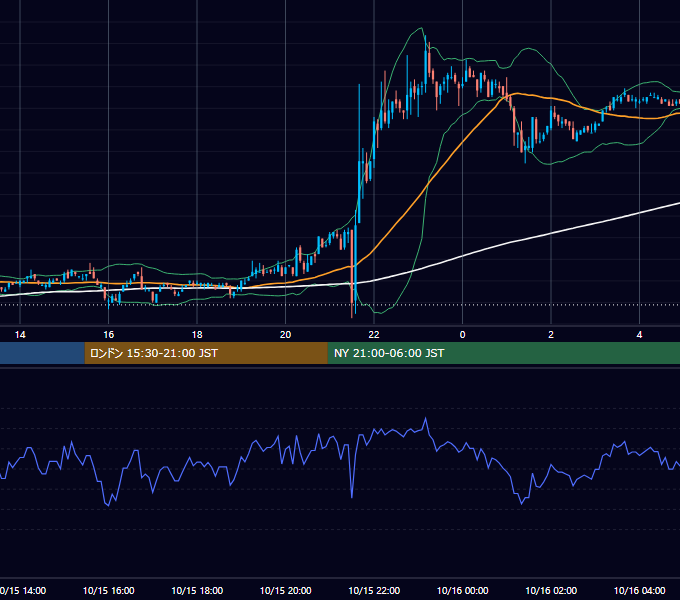Click the 10/15 18:00 date label
Screen dimensions: 680x600
point(197,590)
